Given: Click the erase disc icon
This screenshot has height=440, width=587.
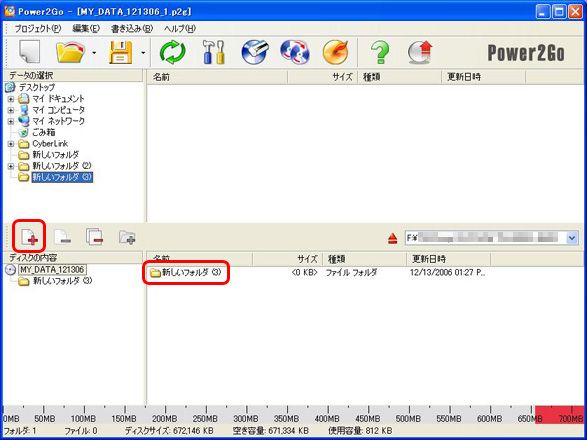Looking at the screenshot, I should [255, 52].
